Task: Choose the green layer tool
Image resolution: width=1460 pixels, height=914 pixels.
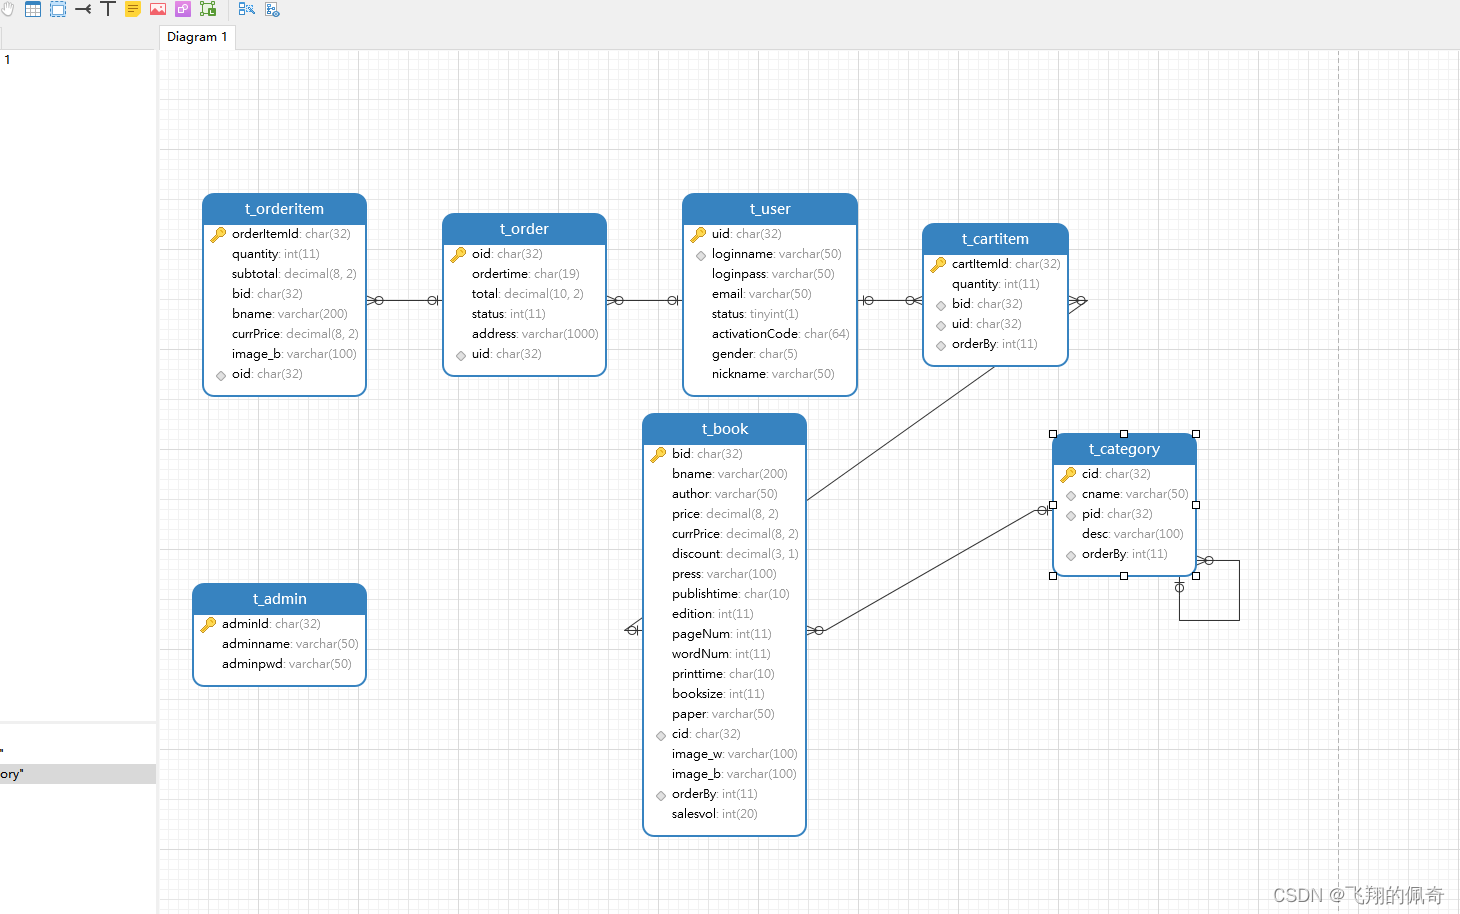Action: point(208,9)
